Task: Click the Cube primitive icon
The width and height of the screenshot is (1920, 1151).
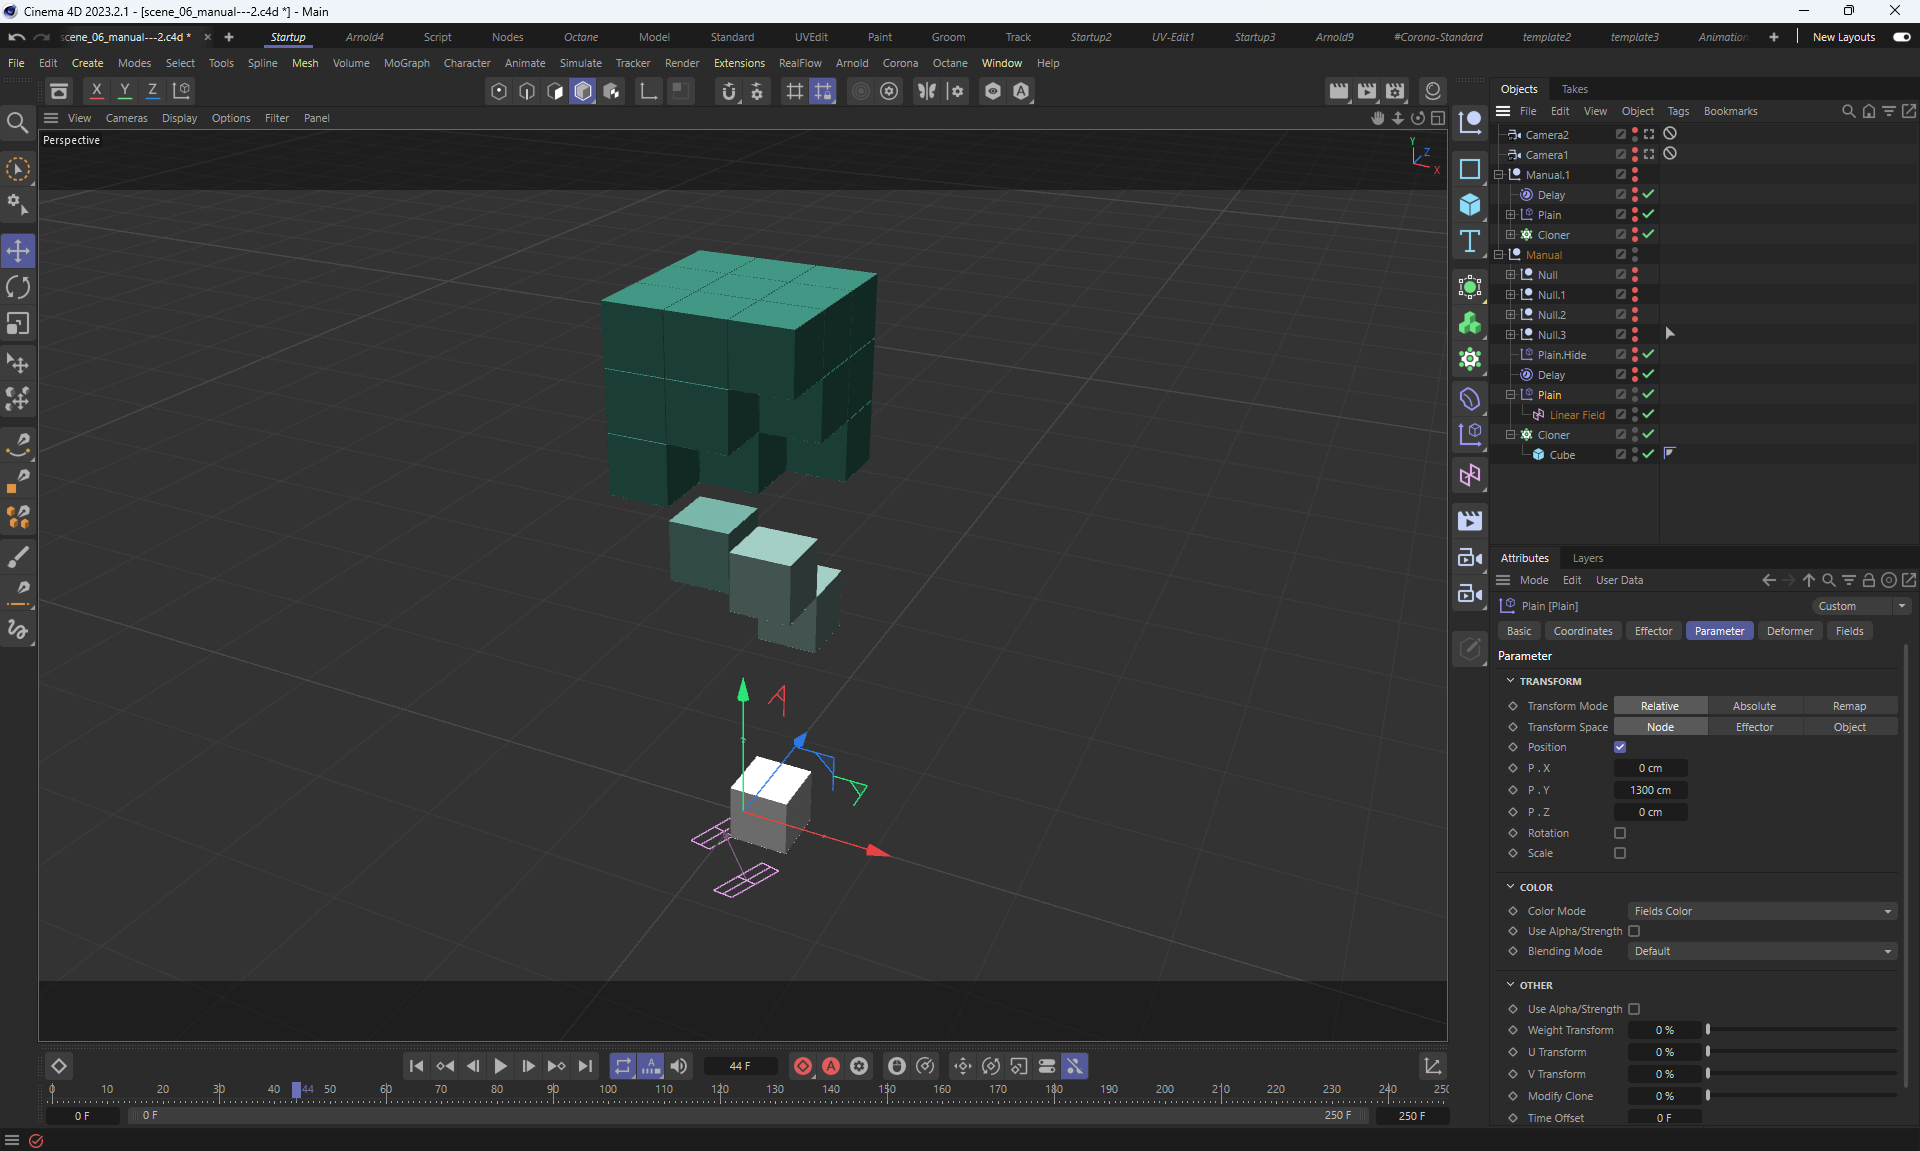Action: [1469, 205]
